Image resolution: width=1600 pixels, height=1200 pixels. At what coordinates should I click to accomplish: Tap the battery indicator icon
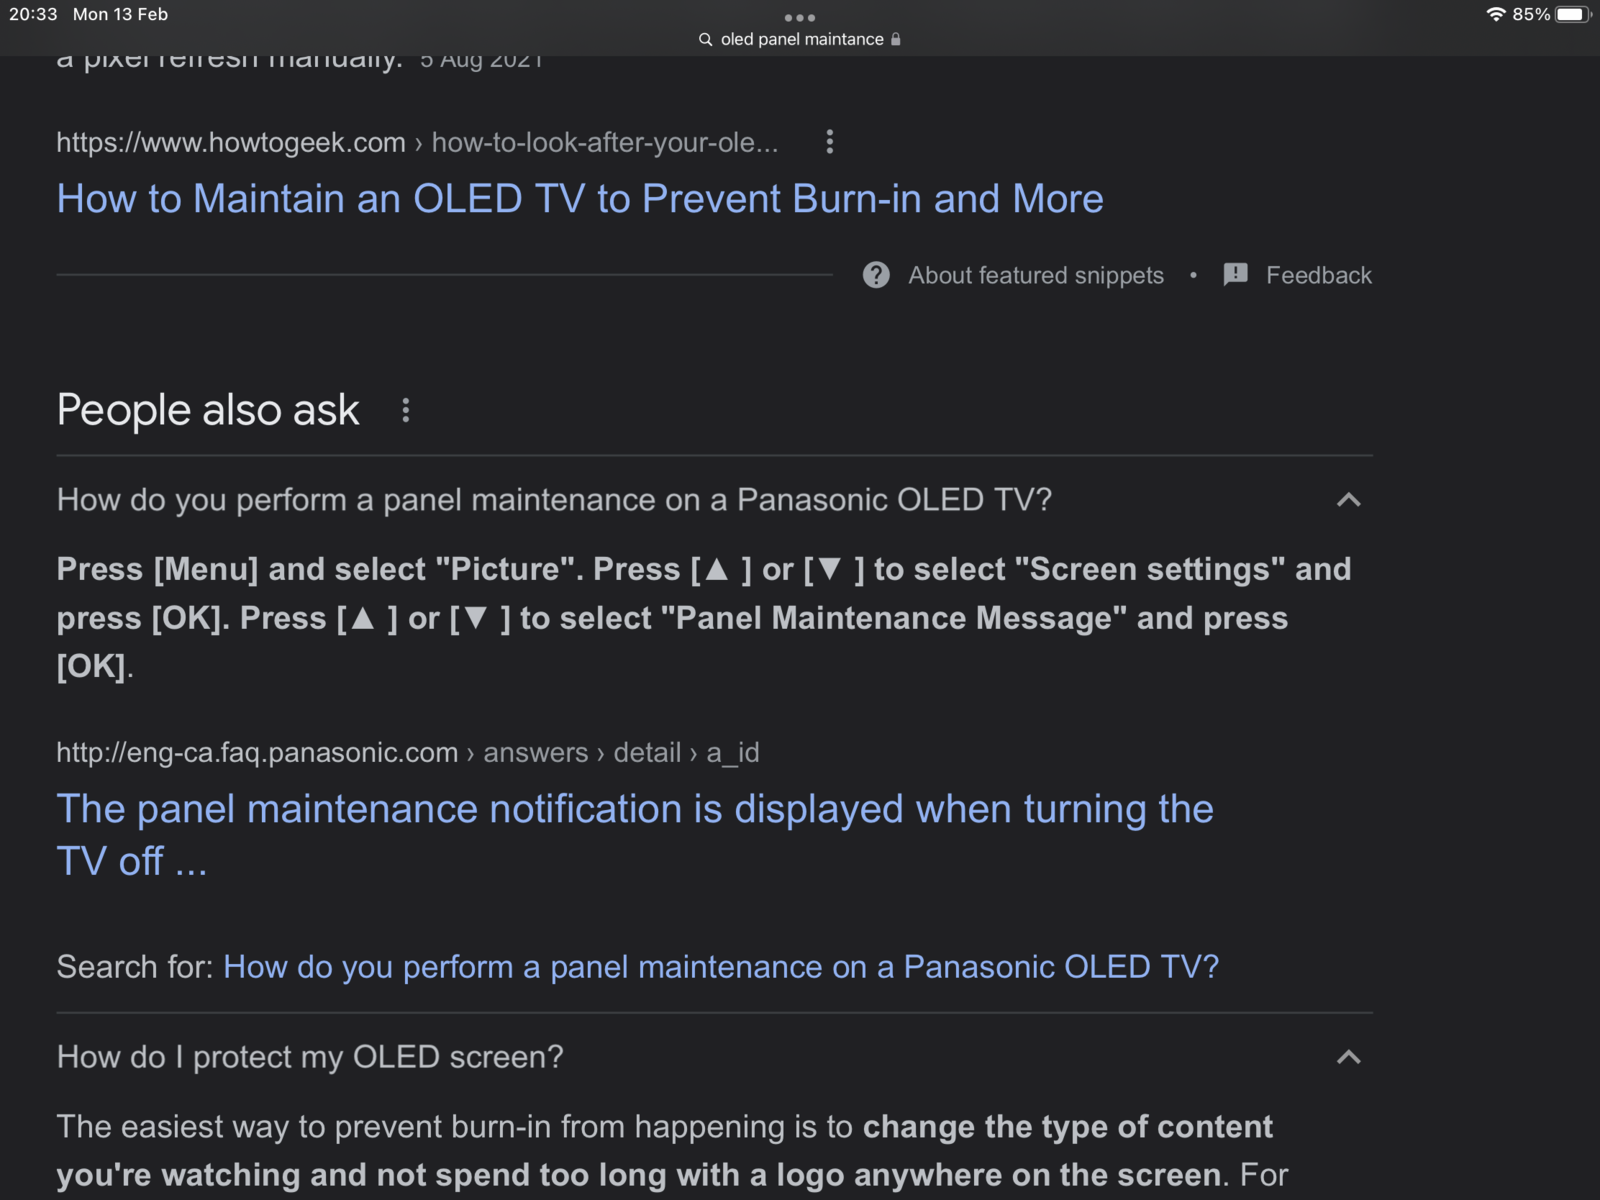click(x=1572, y=14)
